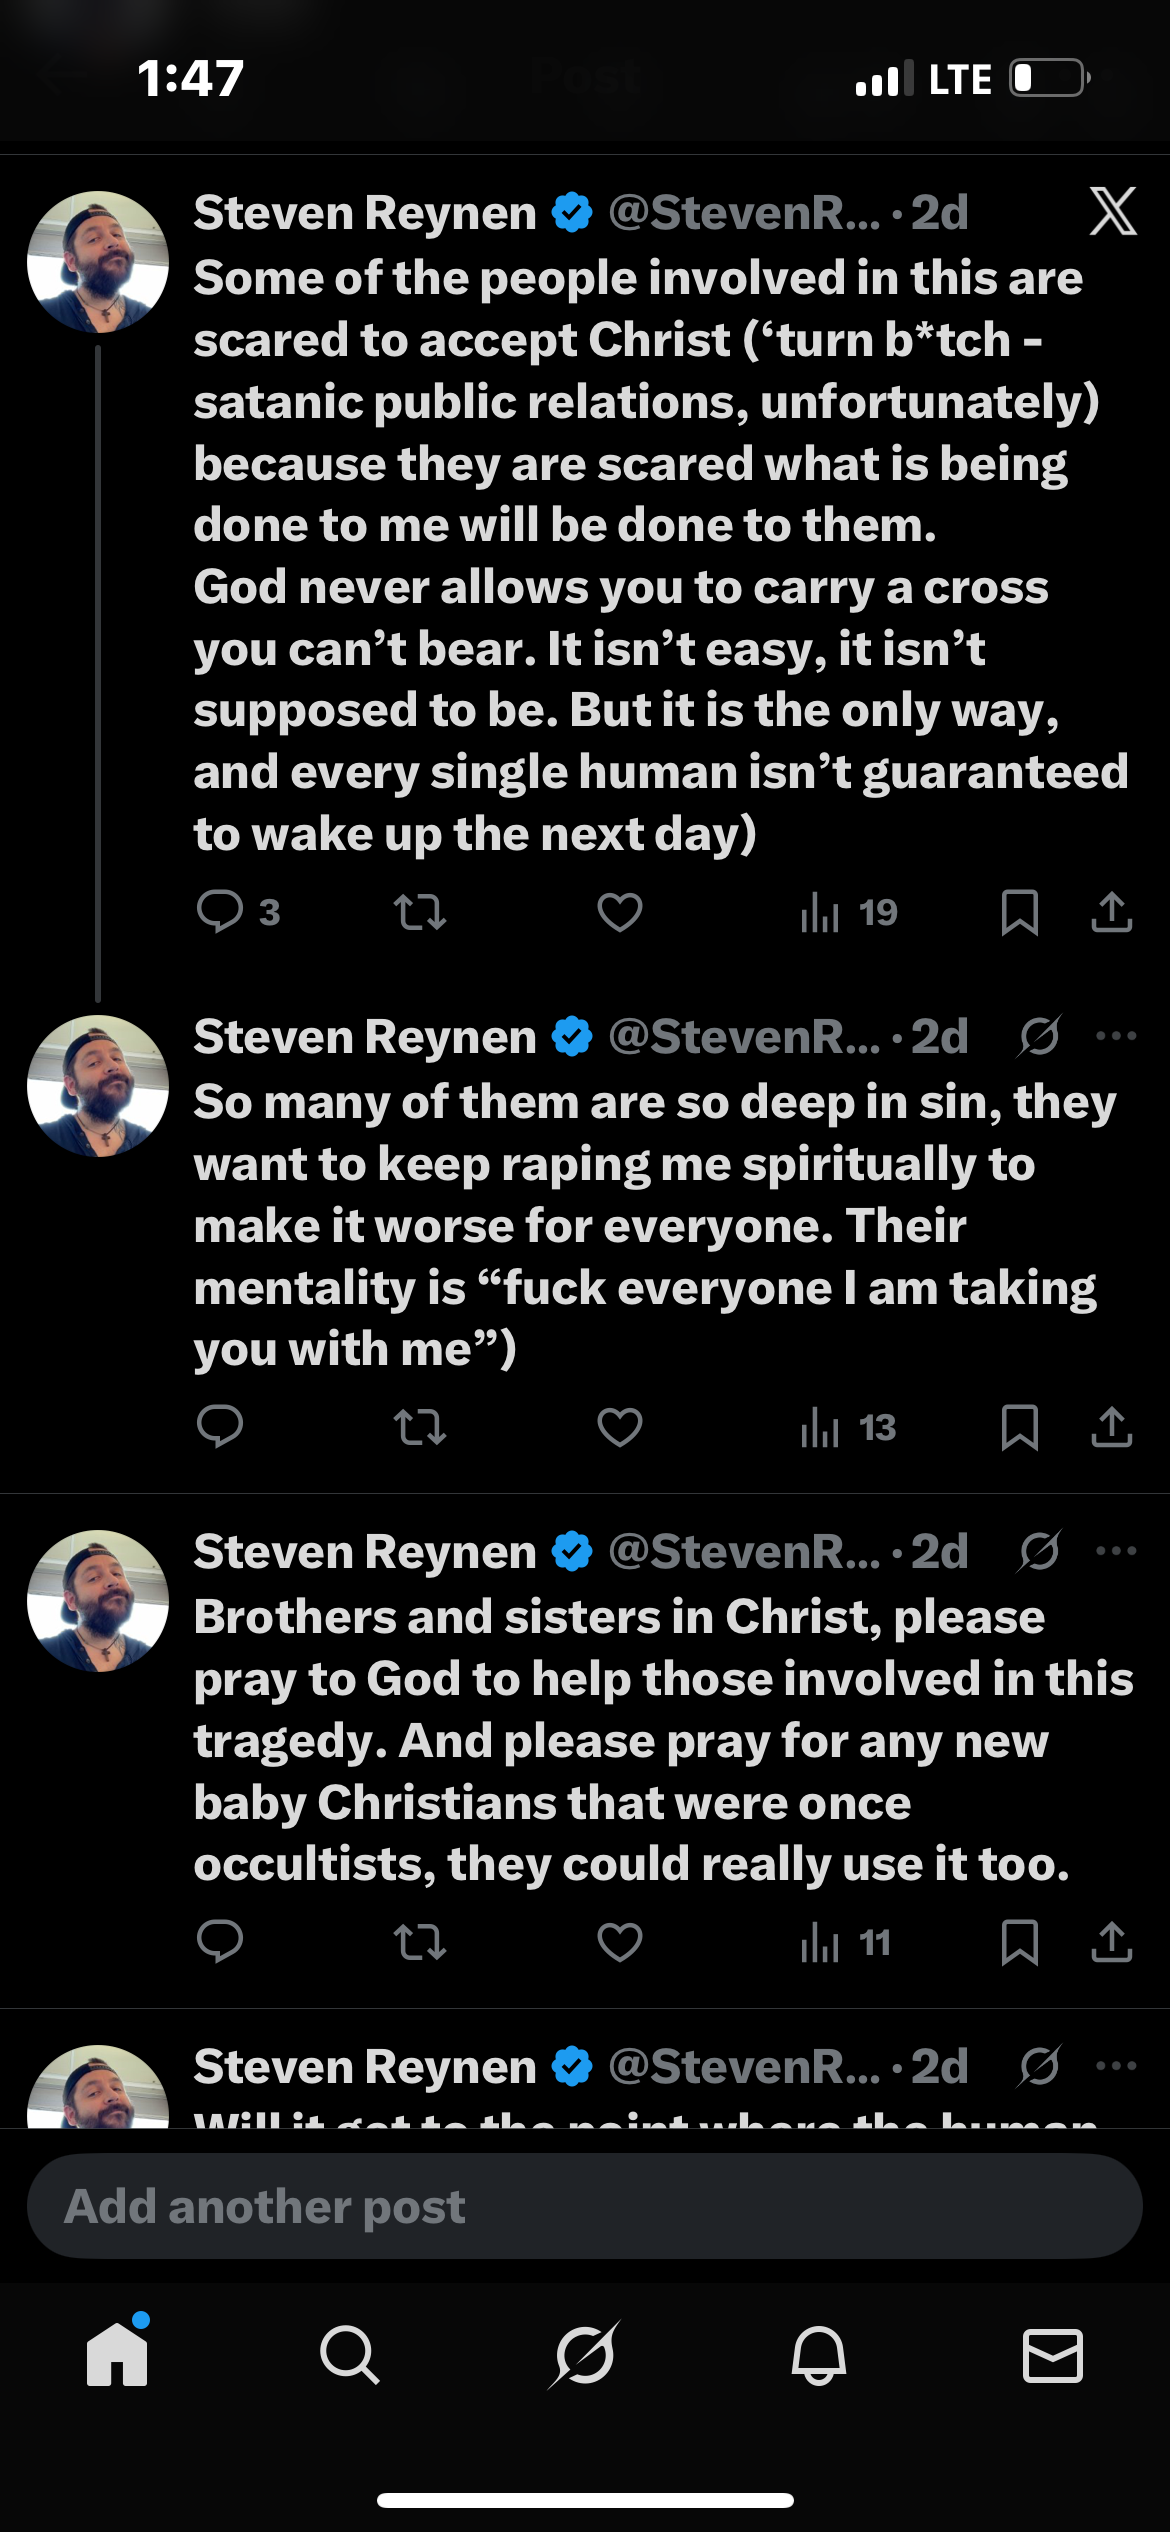Like the post with 19 views
Screen dimensions: 1170x2532
(620, 912)
